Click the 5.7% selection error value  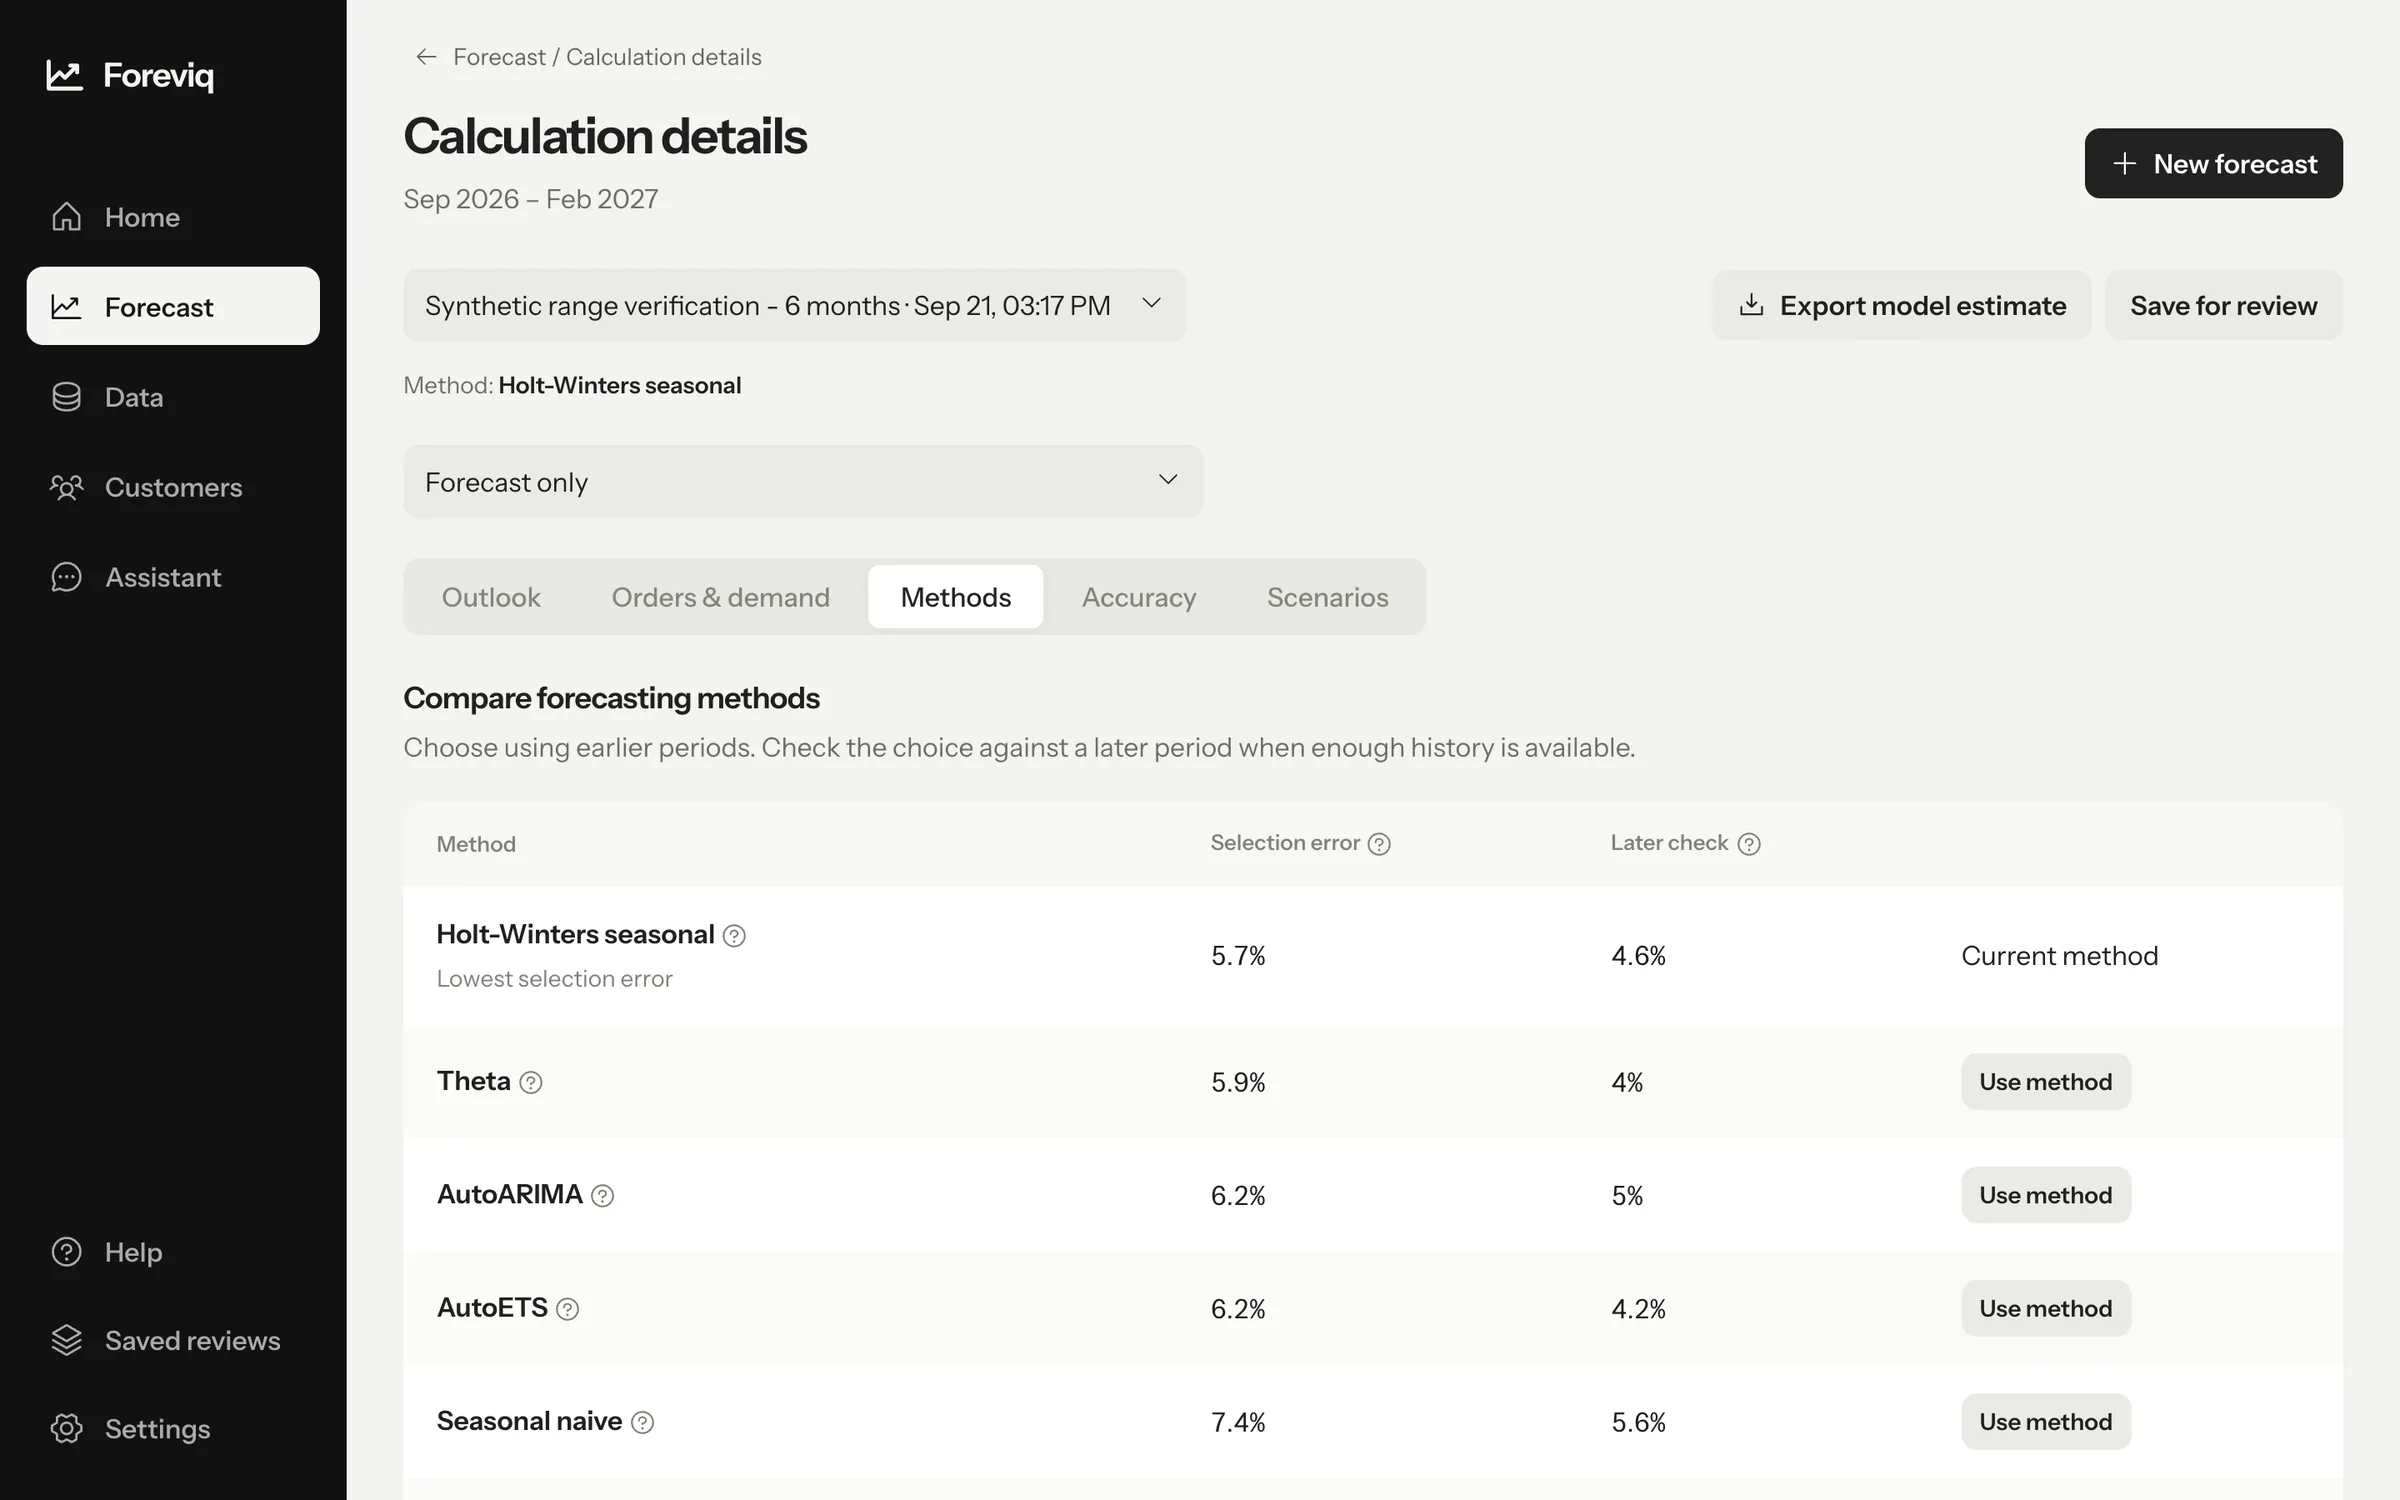[1238, 956]
